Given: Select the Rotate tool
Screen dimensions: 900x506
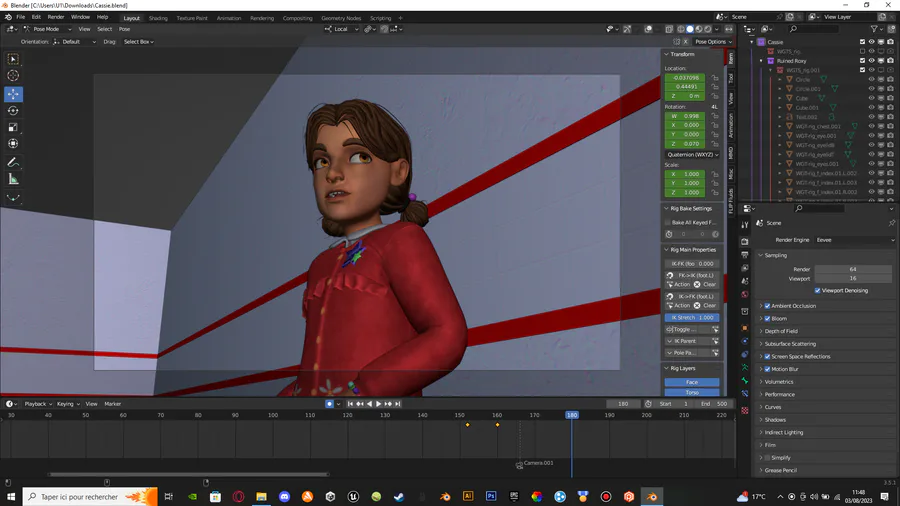Looking at the screenshot, I should pos(13,111).
